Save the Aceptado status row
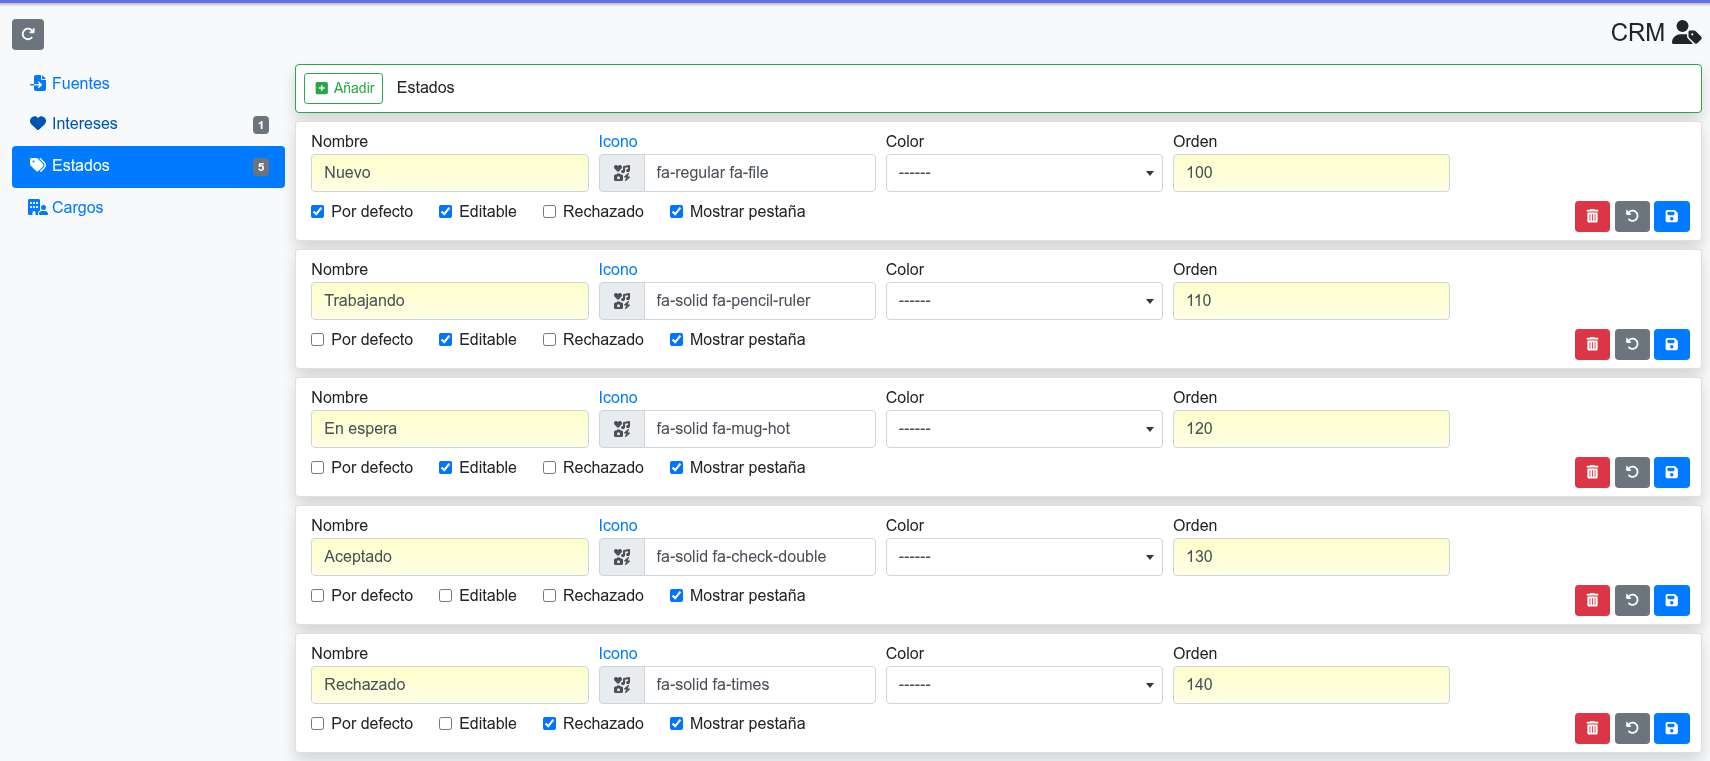 (x=1671, y=600)
